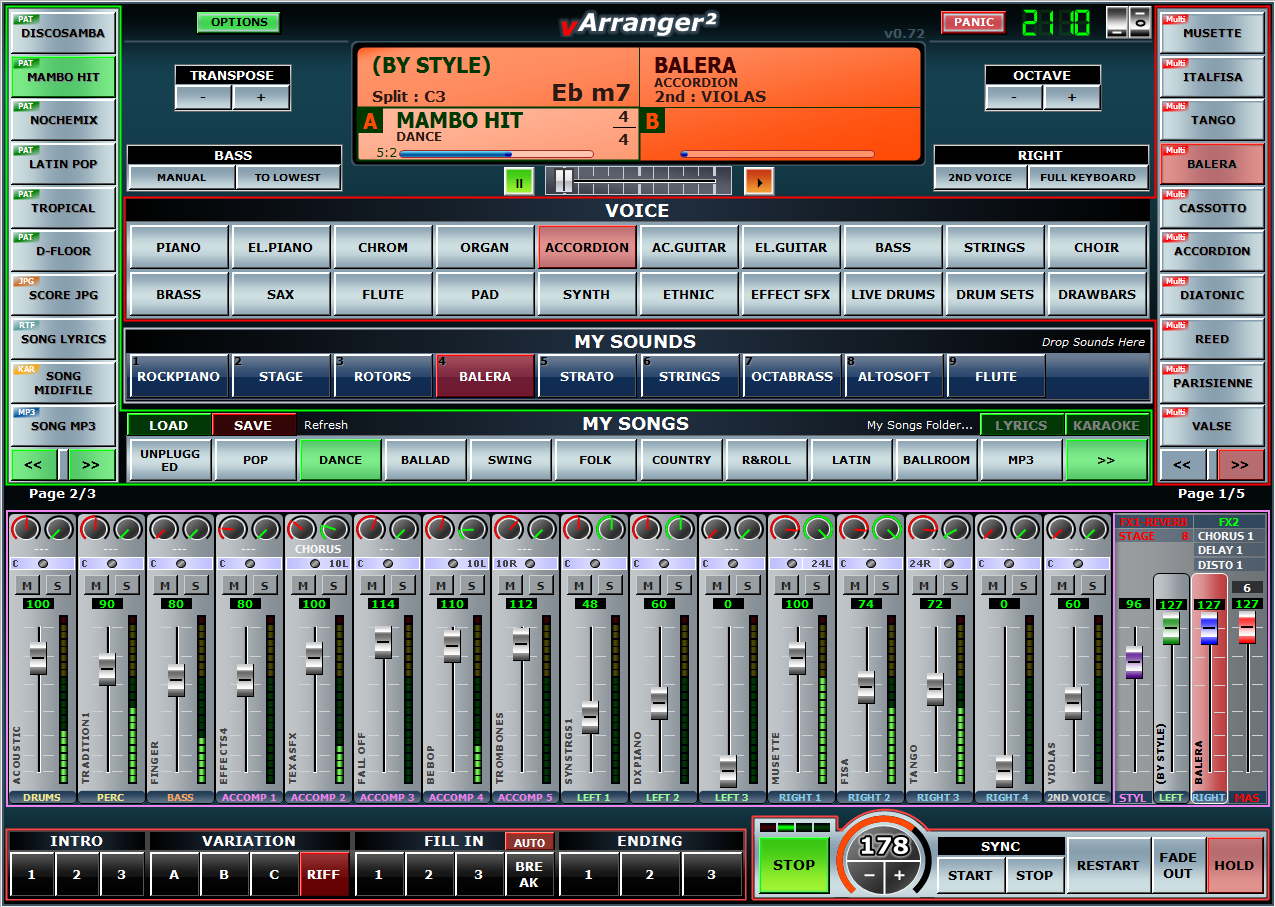This screenshot has height=907, width=1275.
Task: Click the red reverb knob on DRUMS channel
Action: (25, 529)
